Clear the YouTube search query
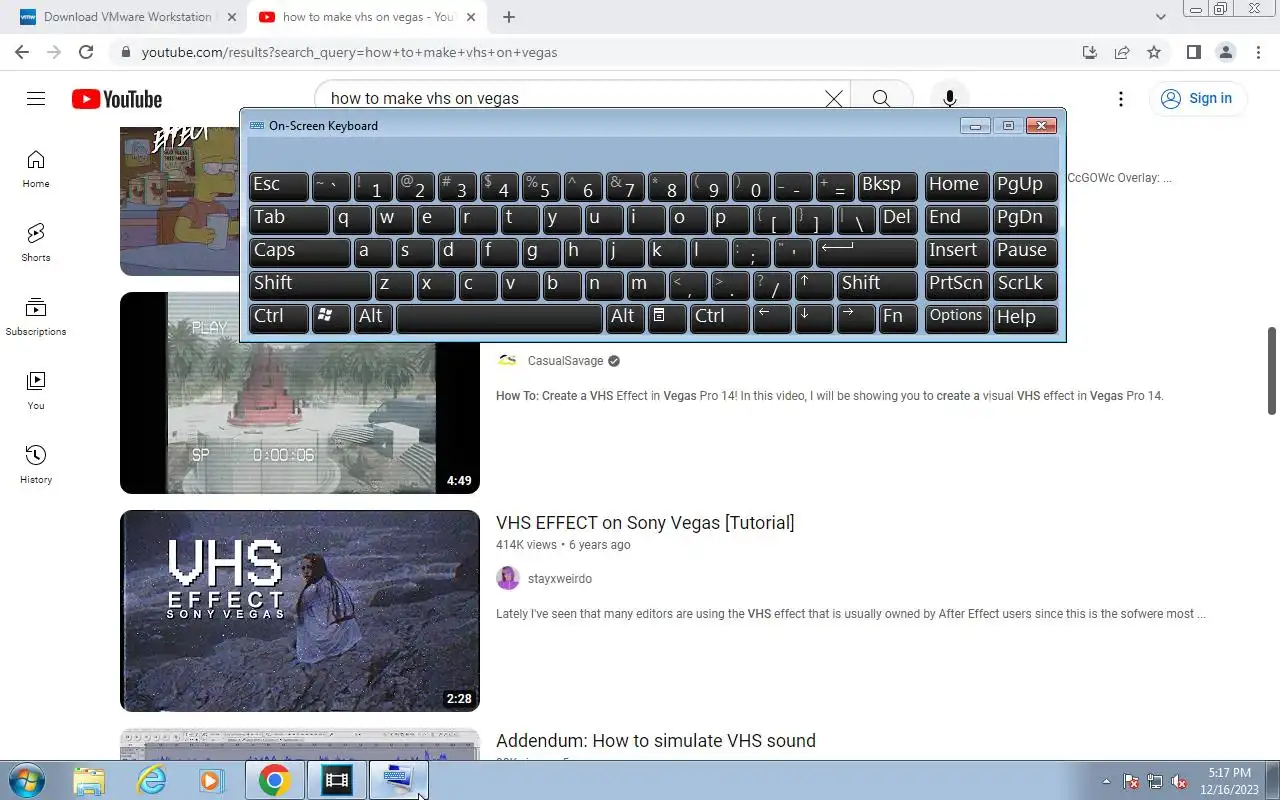Image resolution: width=1280 pixels, height=800 pixels. pos(833,98)
